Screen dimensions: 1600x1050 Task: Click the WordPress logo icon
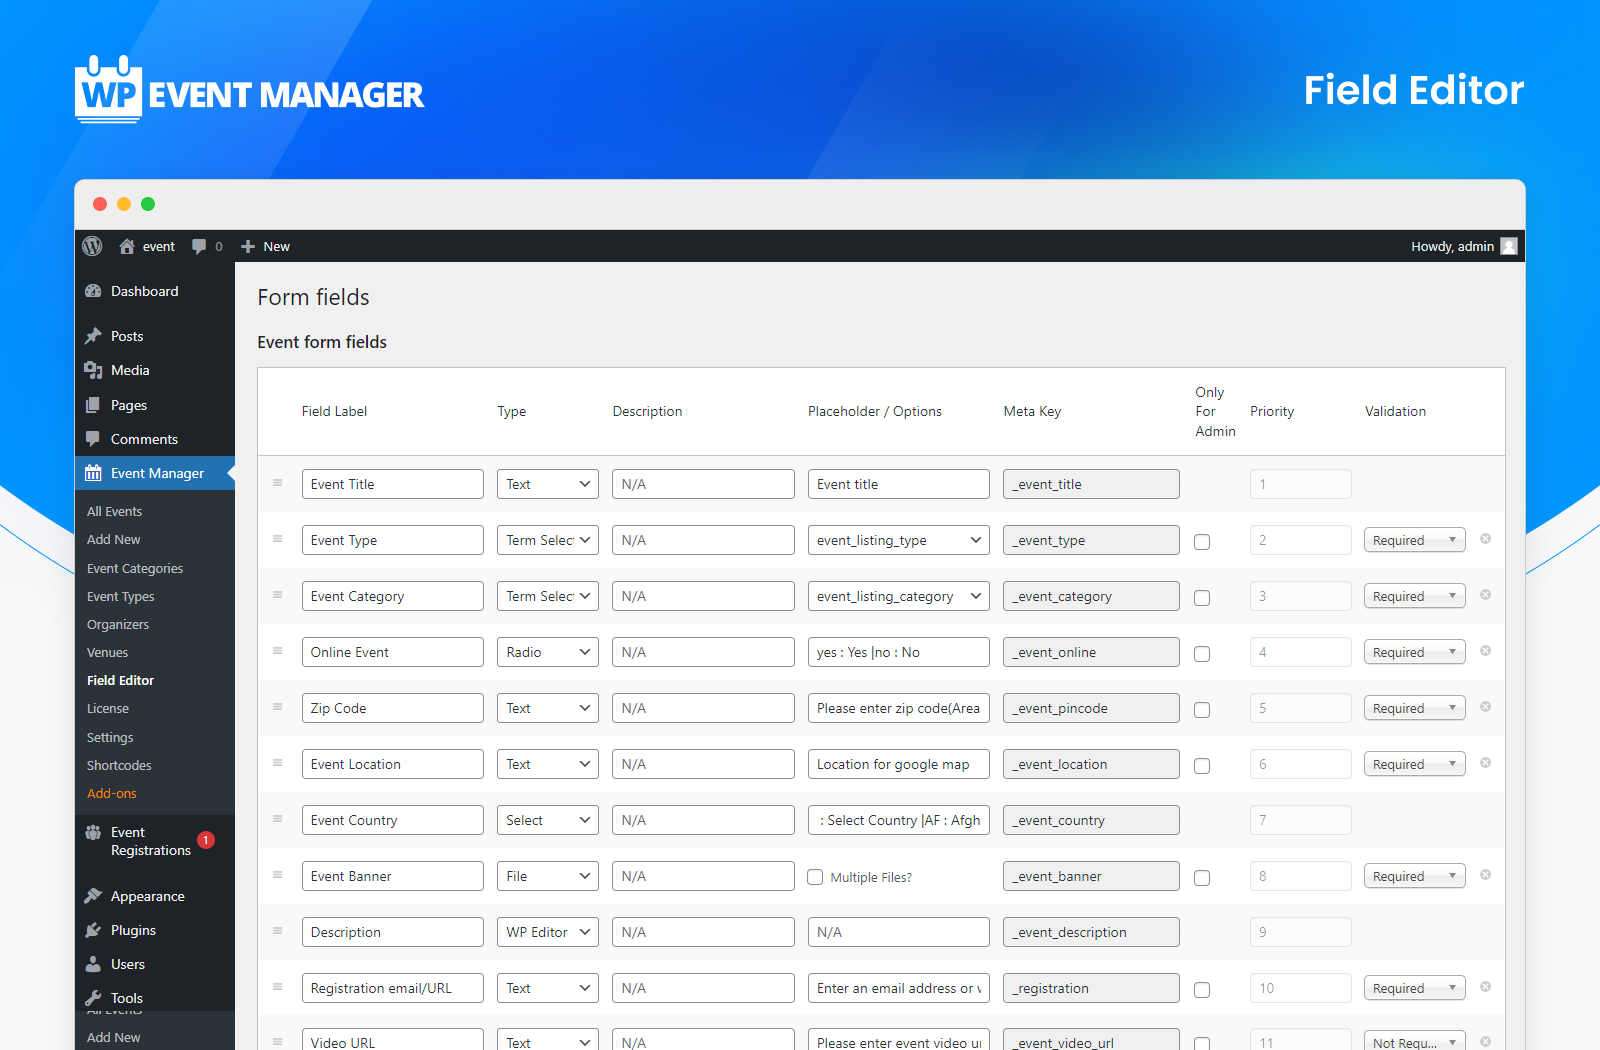tap(92, 246)
